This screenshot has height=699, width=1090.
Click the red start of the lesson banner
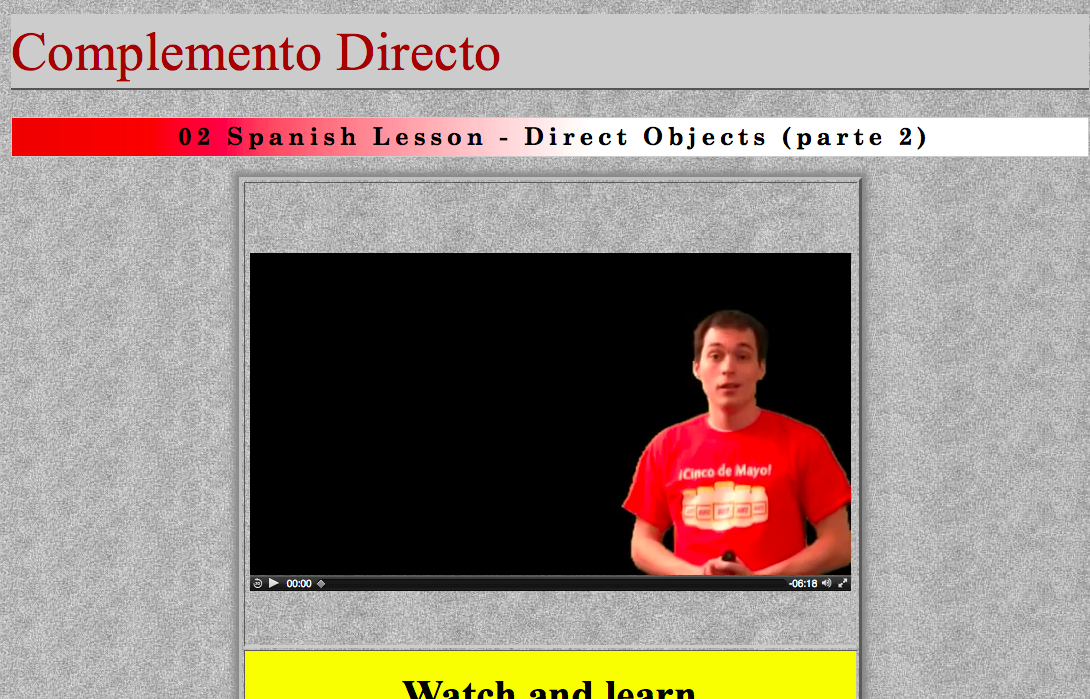click(90, 137)
